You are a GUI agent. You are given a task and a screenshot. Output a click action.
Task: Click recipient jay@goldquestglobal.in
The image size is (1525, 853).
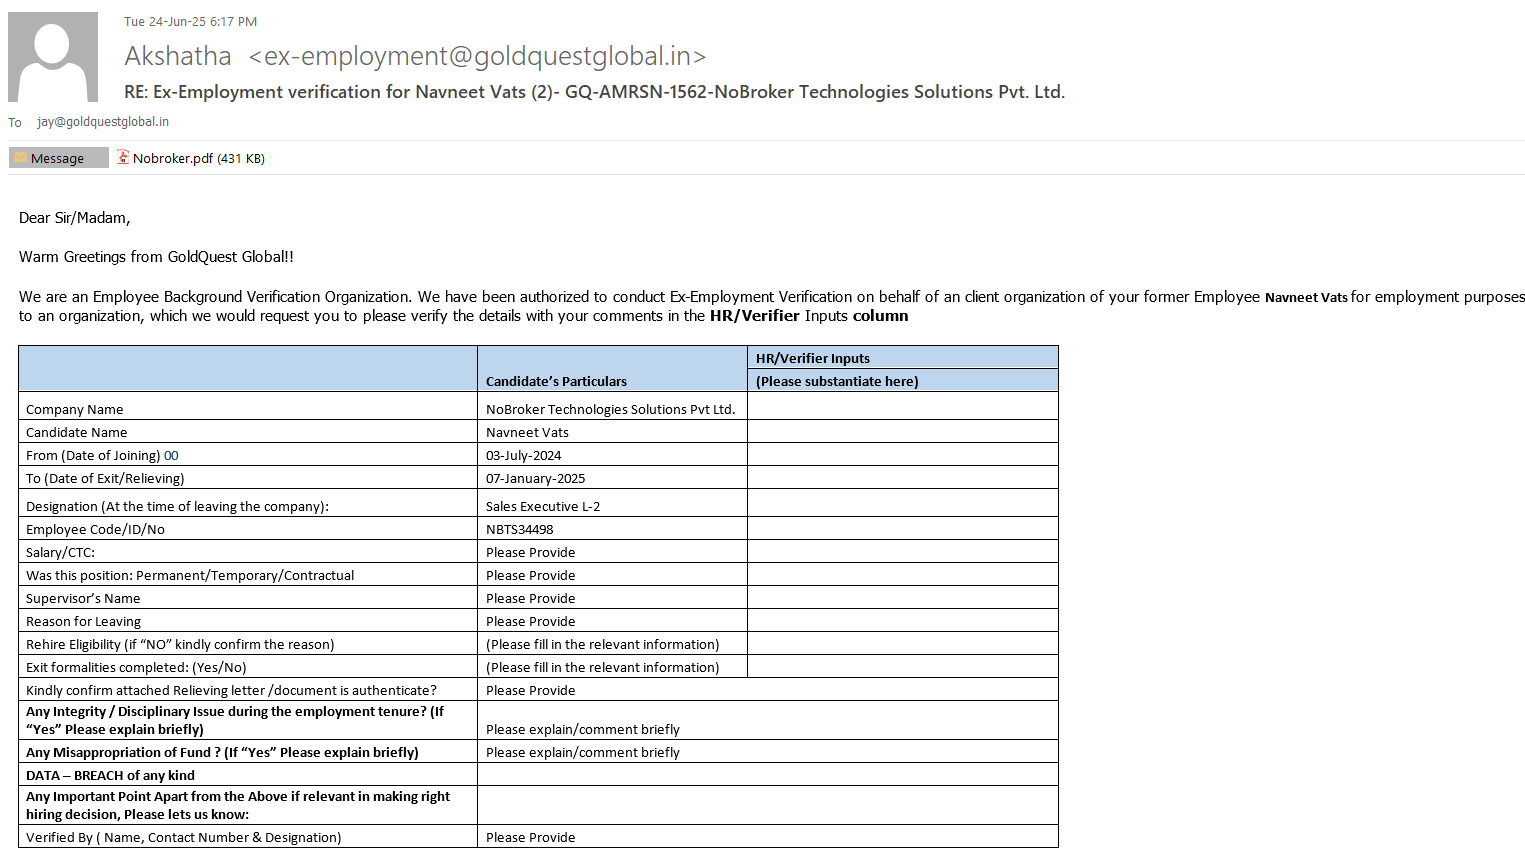coord(103,122)
